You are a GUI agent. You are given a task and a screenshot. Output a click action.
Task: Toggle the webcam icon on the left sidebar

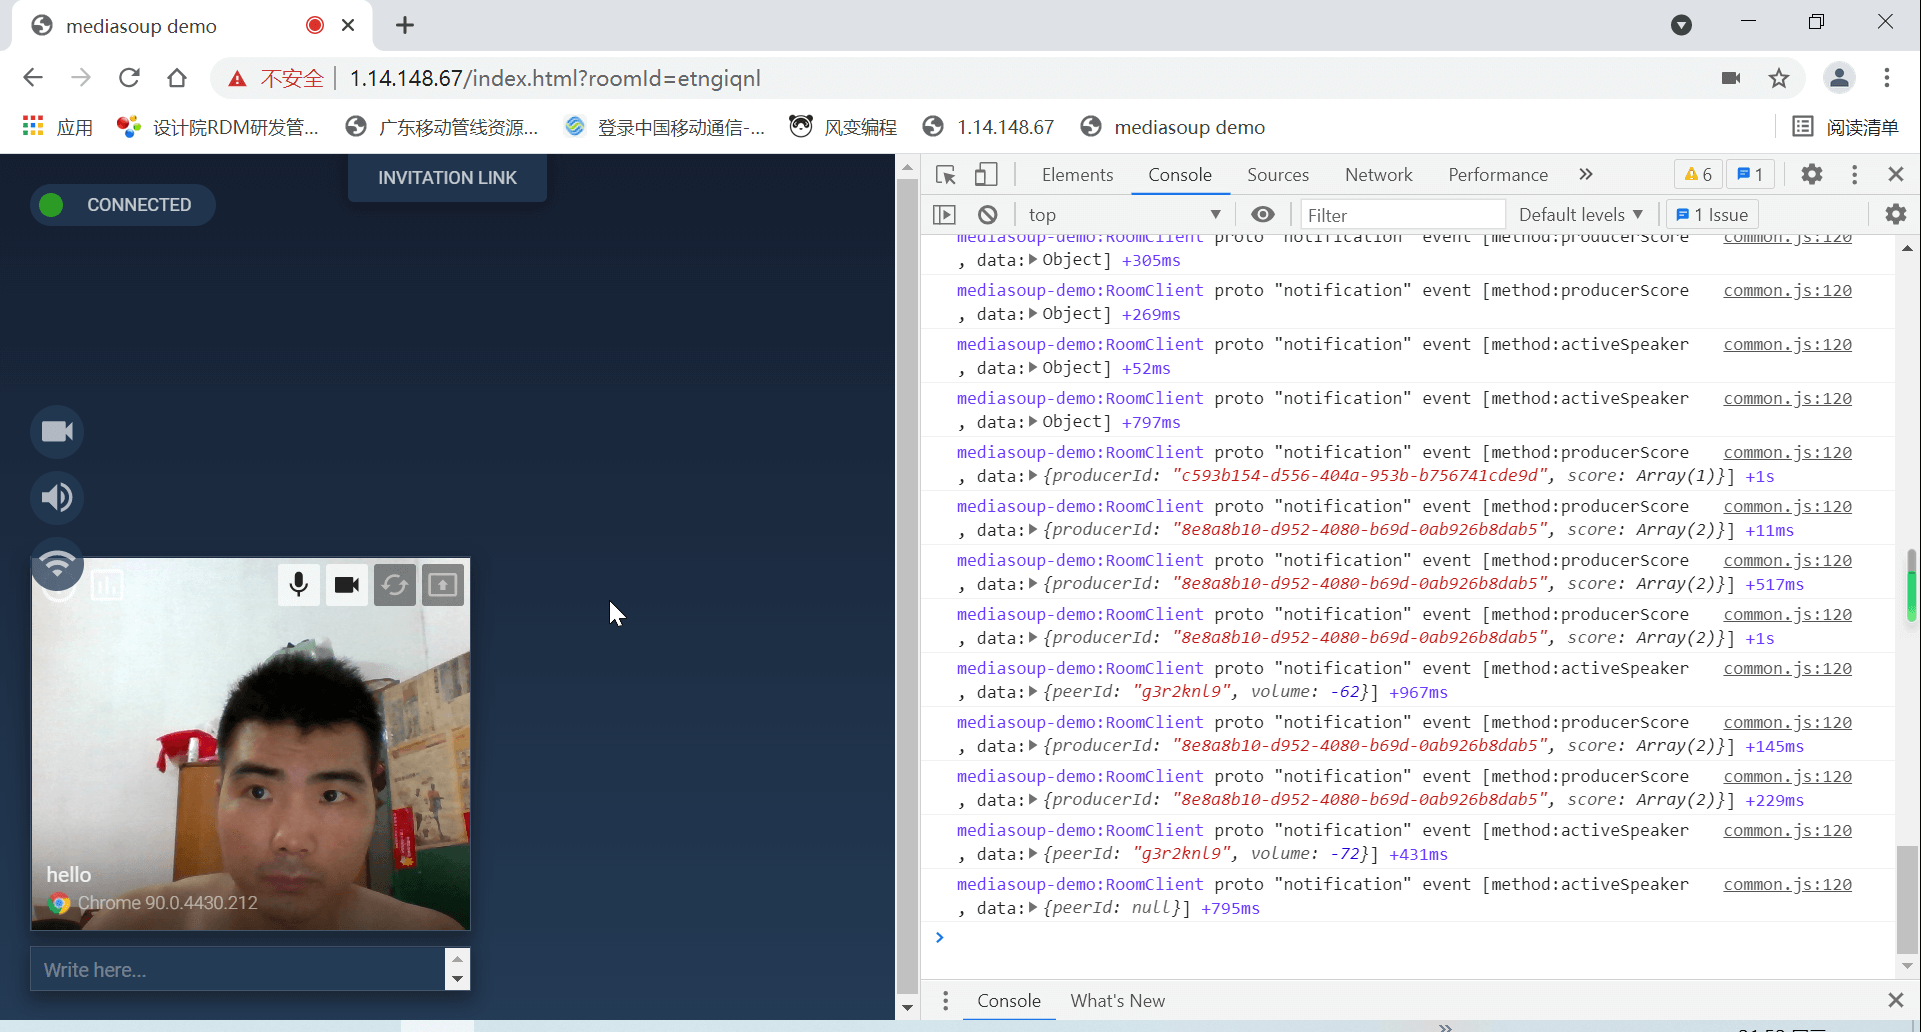[57, 432]
